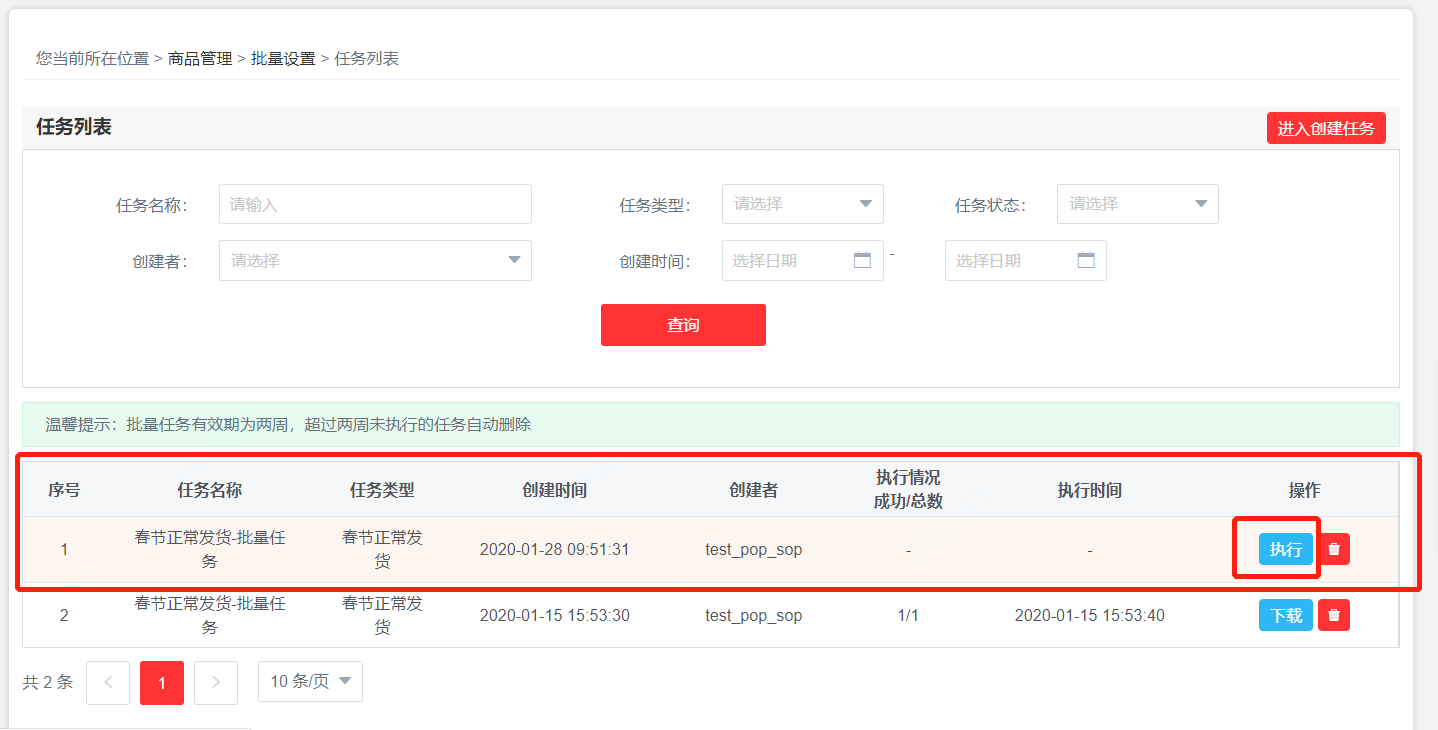Open the 创建者 select box
The width and height of the screenshot is (1438, 730).
375,260
